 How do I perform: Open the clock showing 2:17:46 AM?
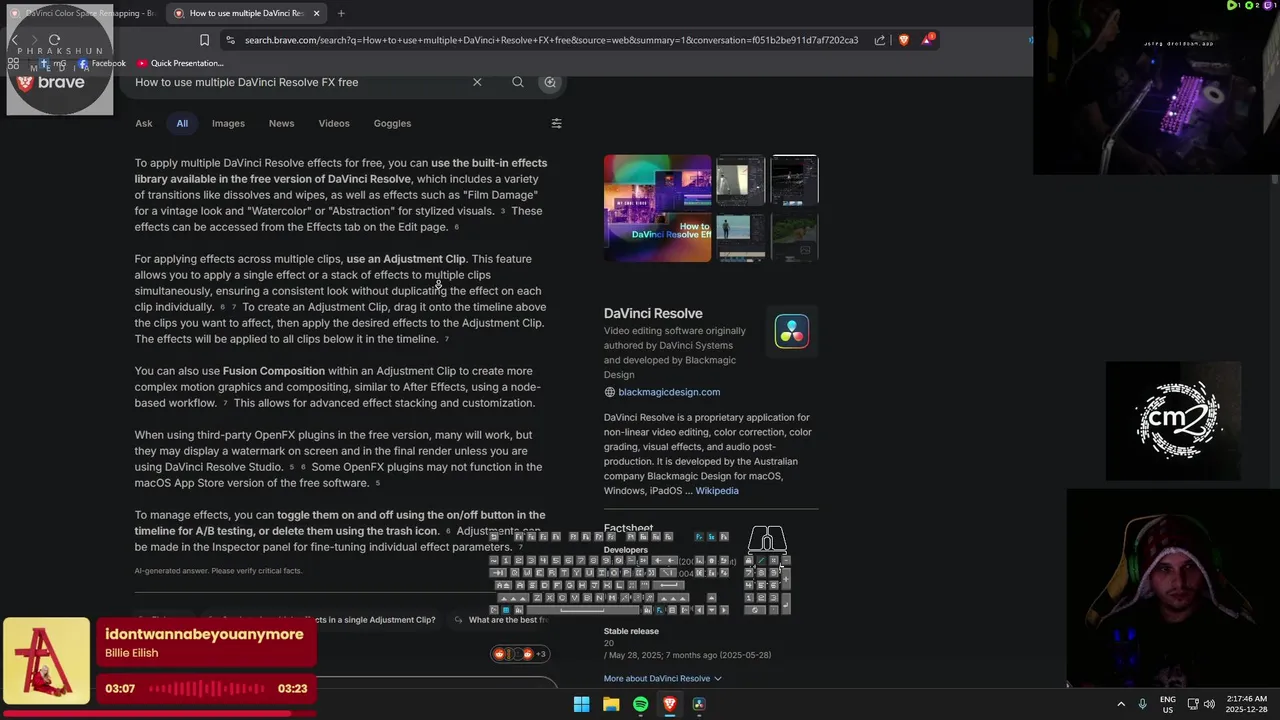pos(1246,704)
